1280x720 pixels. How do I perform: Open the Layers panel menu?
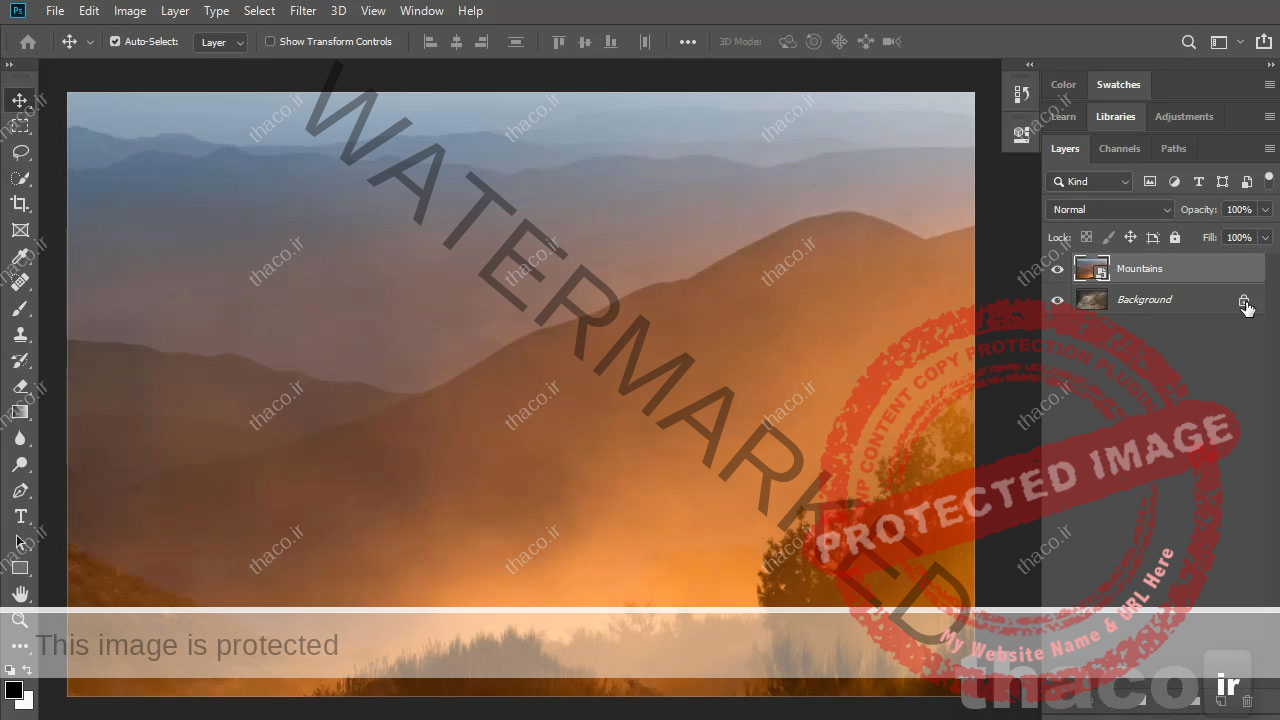pos(1270,148)
